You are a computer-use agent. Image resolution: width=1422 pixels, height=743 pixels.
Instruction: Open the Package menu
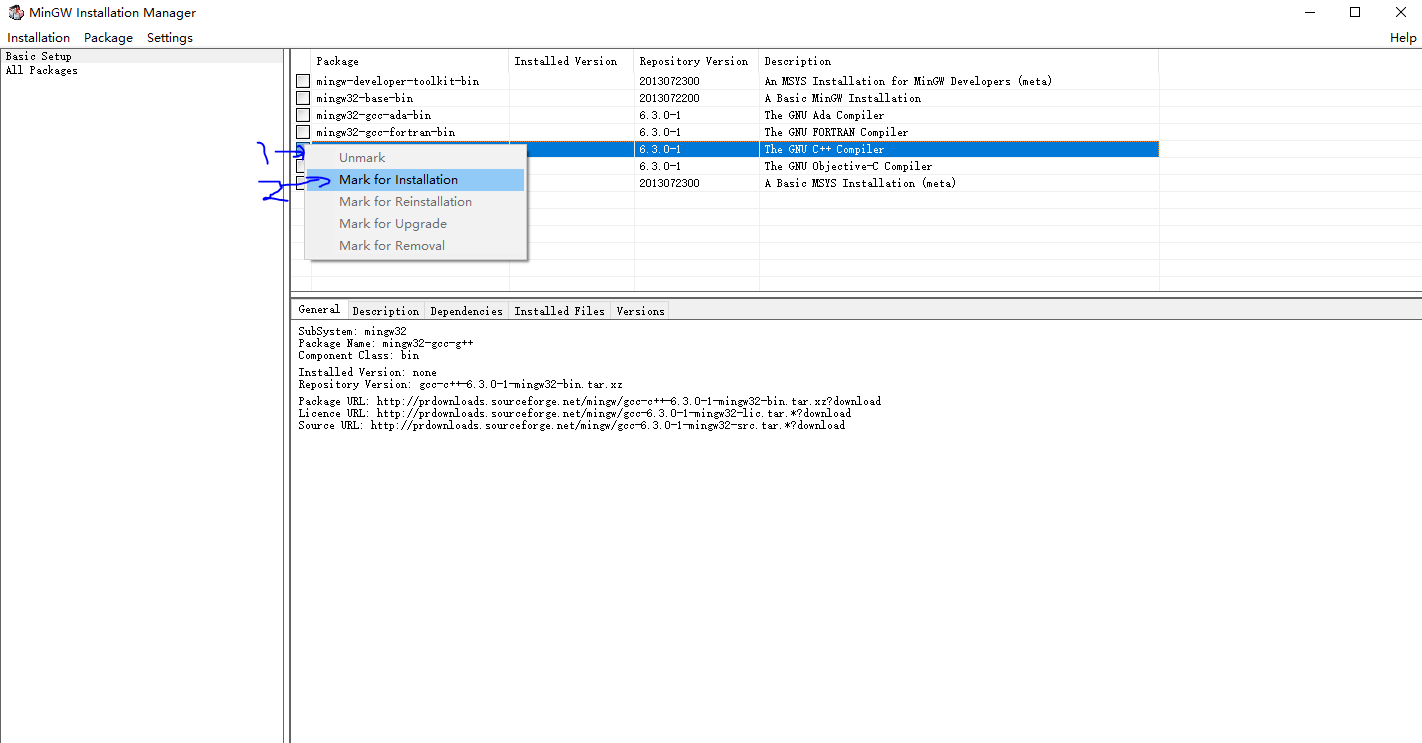[108, 37]
